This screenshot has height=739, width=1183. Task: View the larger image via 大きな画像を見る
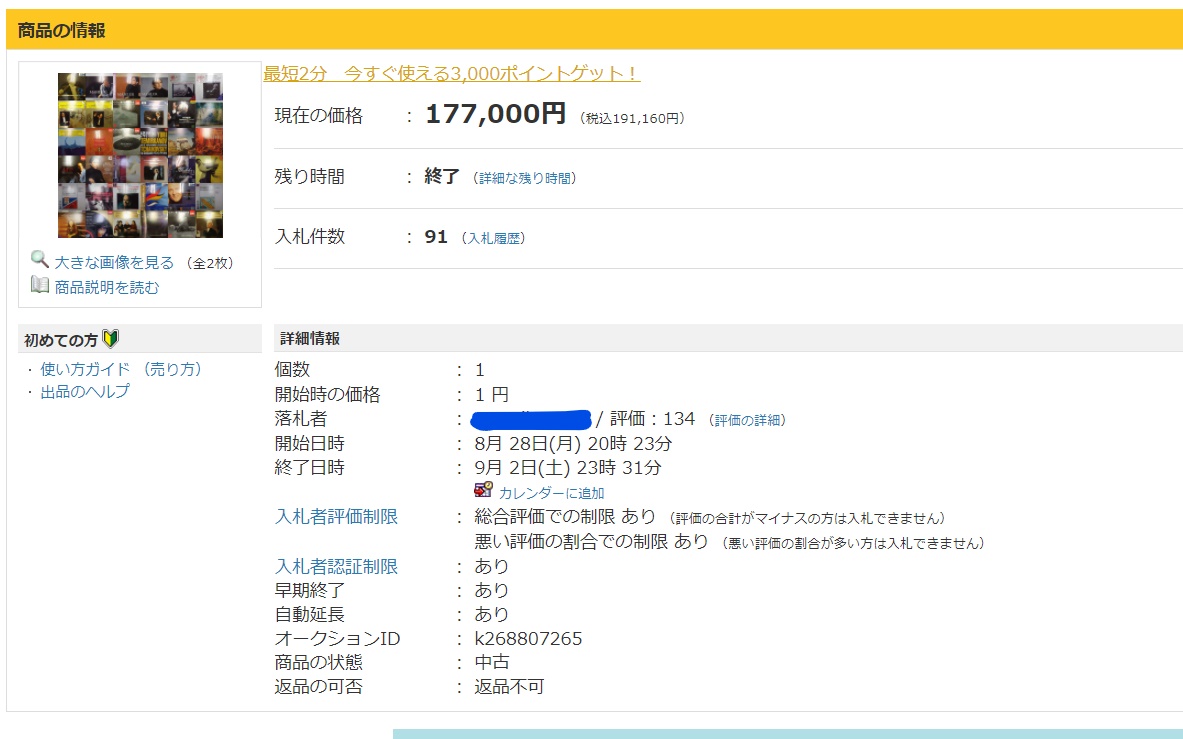pos(114,262)
